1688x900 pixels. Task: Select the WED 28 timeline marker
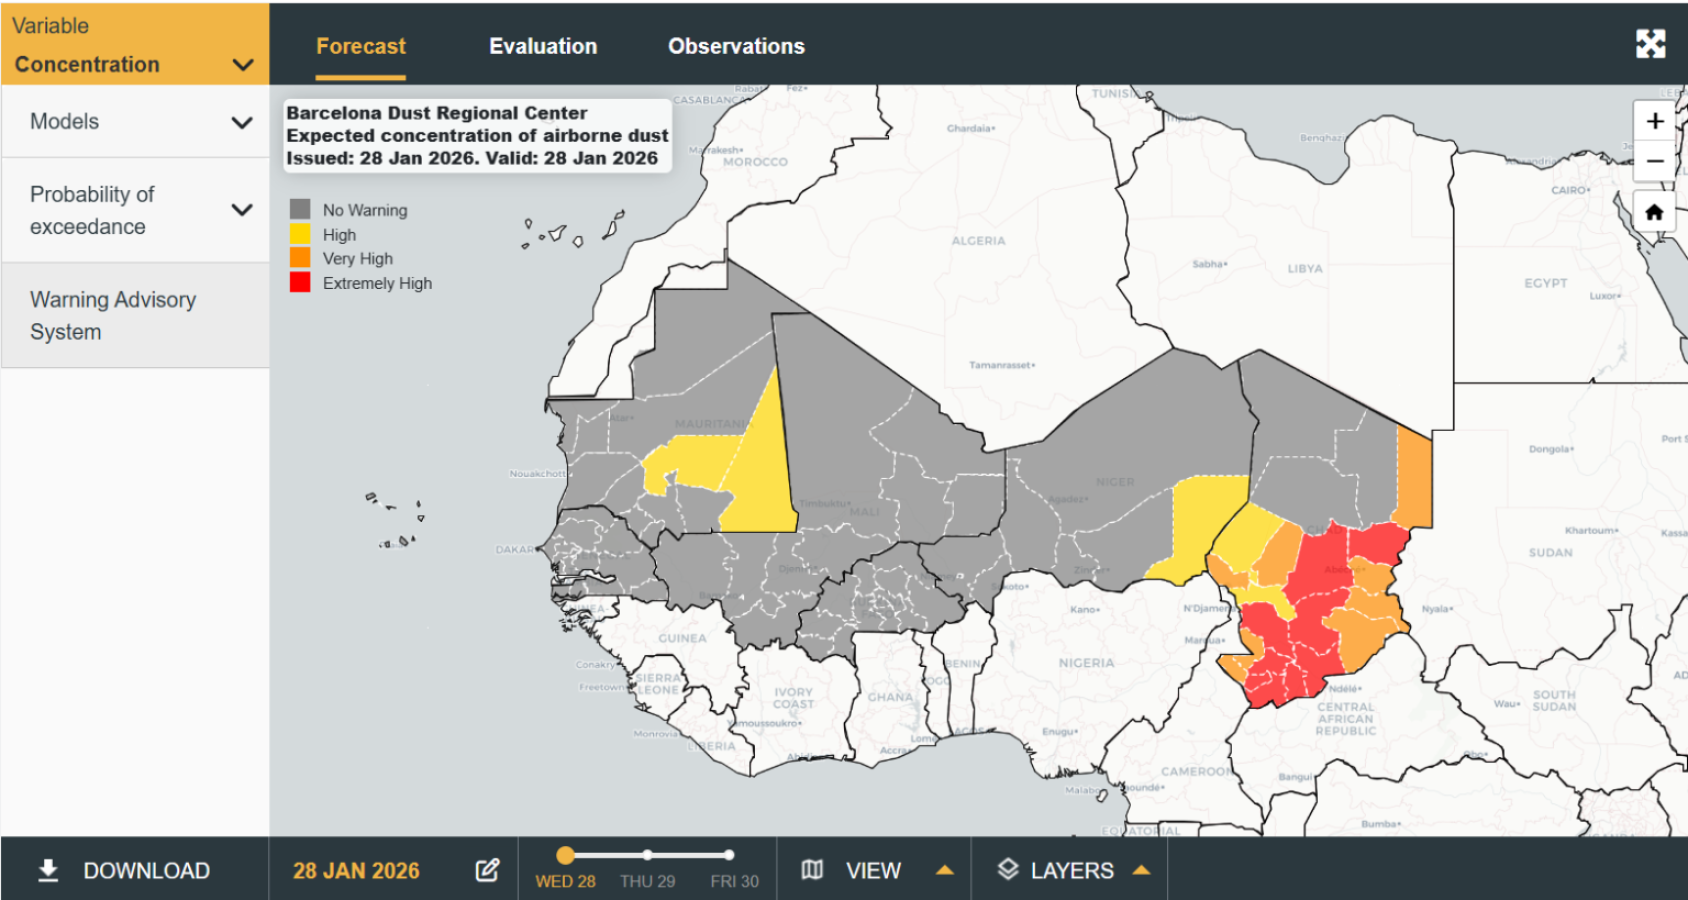(x=566, y=855)
